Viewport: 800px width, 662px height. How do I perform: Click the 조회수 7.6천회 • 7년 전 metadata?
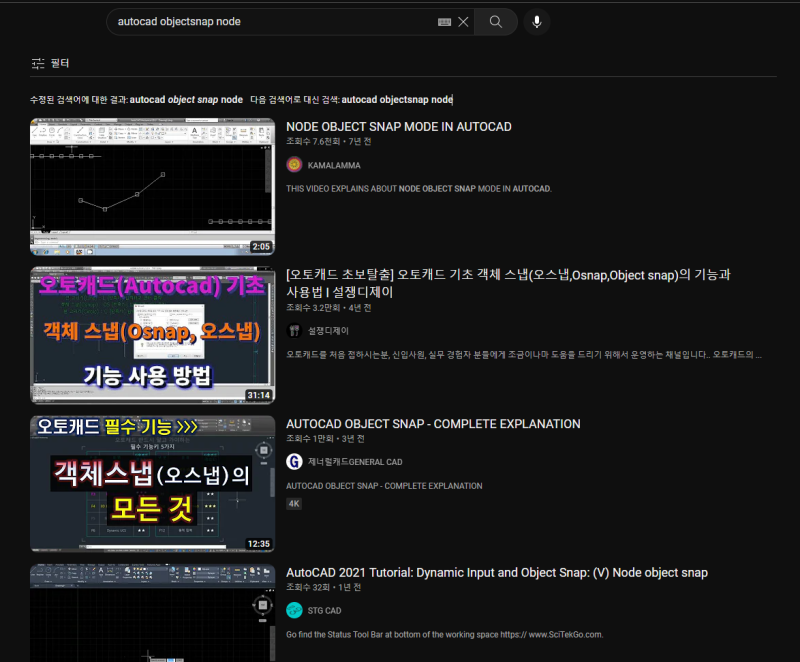click(329, 141)
